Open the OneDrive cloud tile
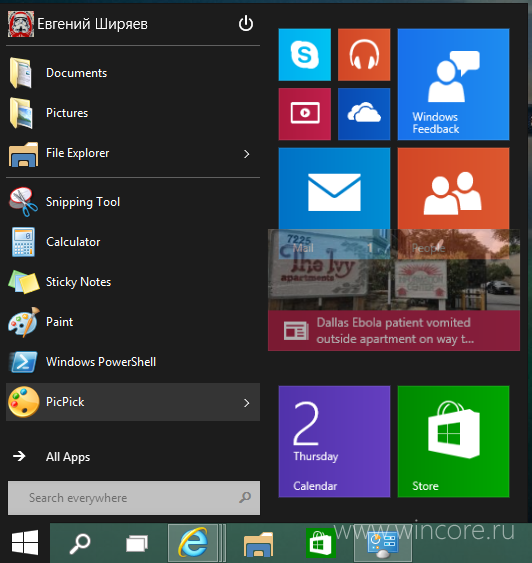 pyautogui.click(x=364, y=114)
